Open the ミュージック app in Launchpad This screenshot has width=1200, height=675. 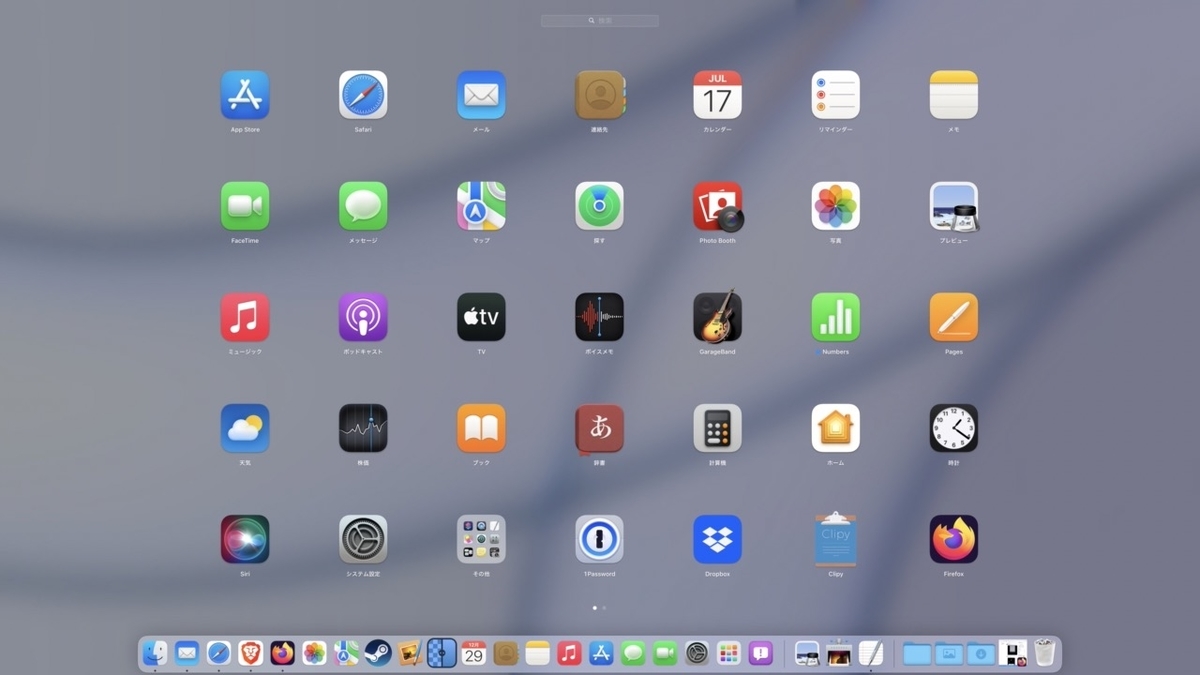[x=245, y=317]
